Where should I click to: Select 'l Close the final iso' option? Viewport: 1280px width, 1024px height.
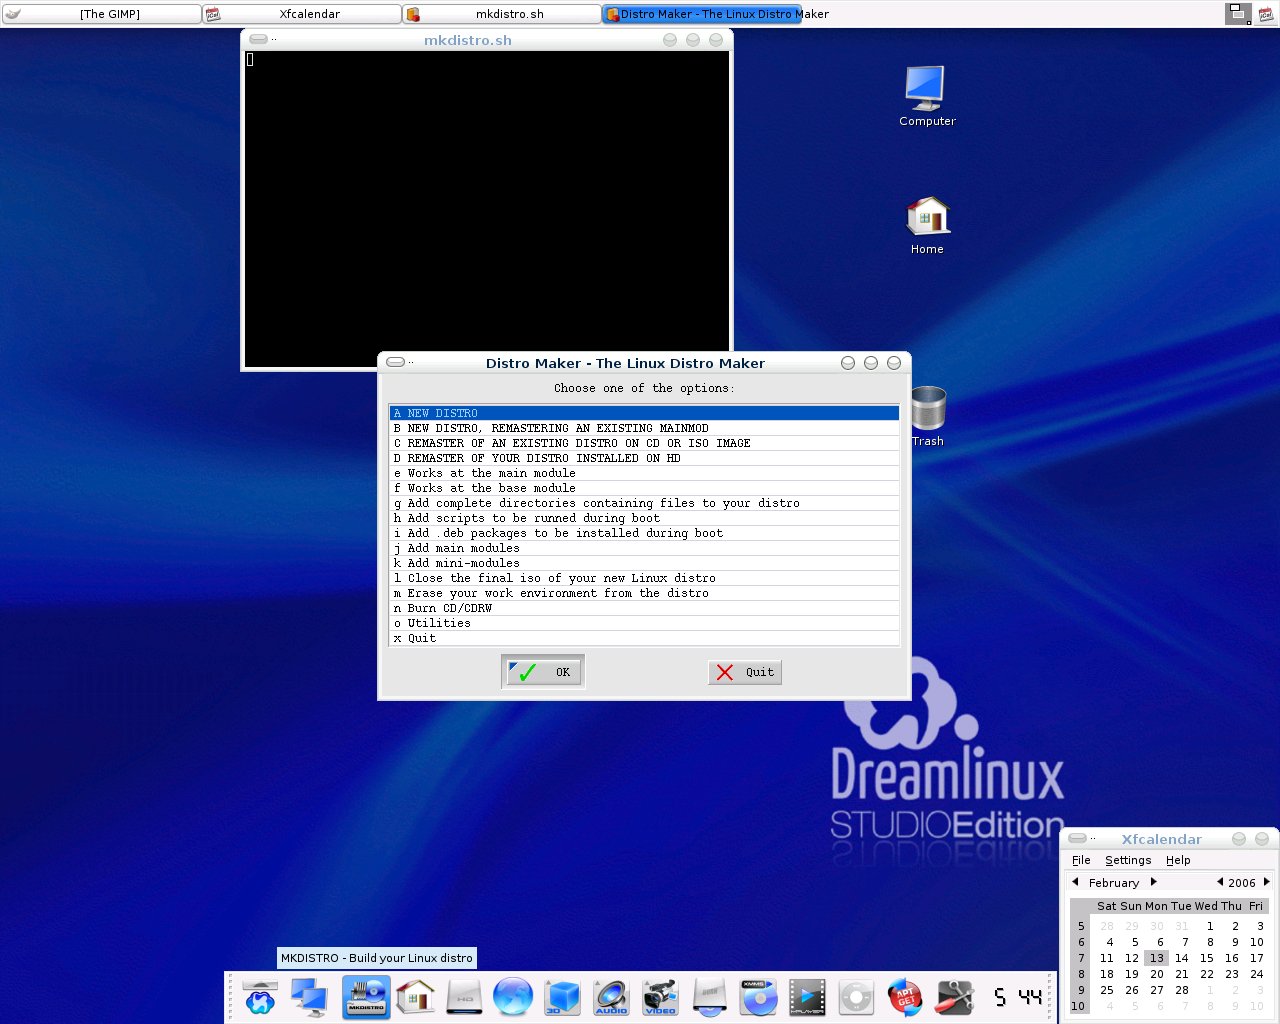click(x=644, y=578)
